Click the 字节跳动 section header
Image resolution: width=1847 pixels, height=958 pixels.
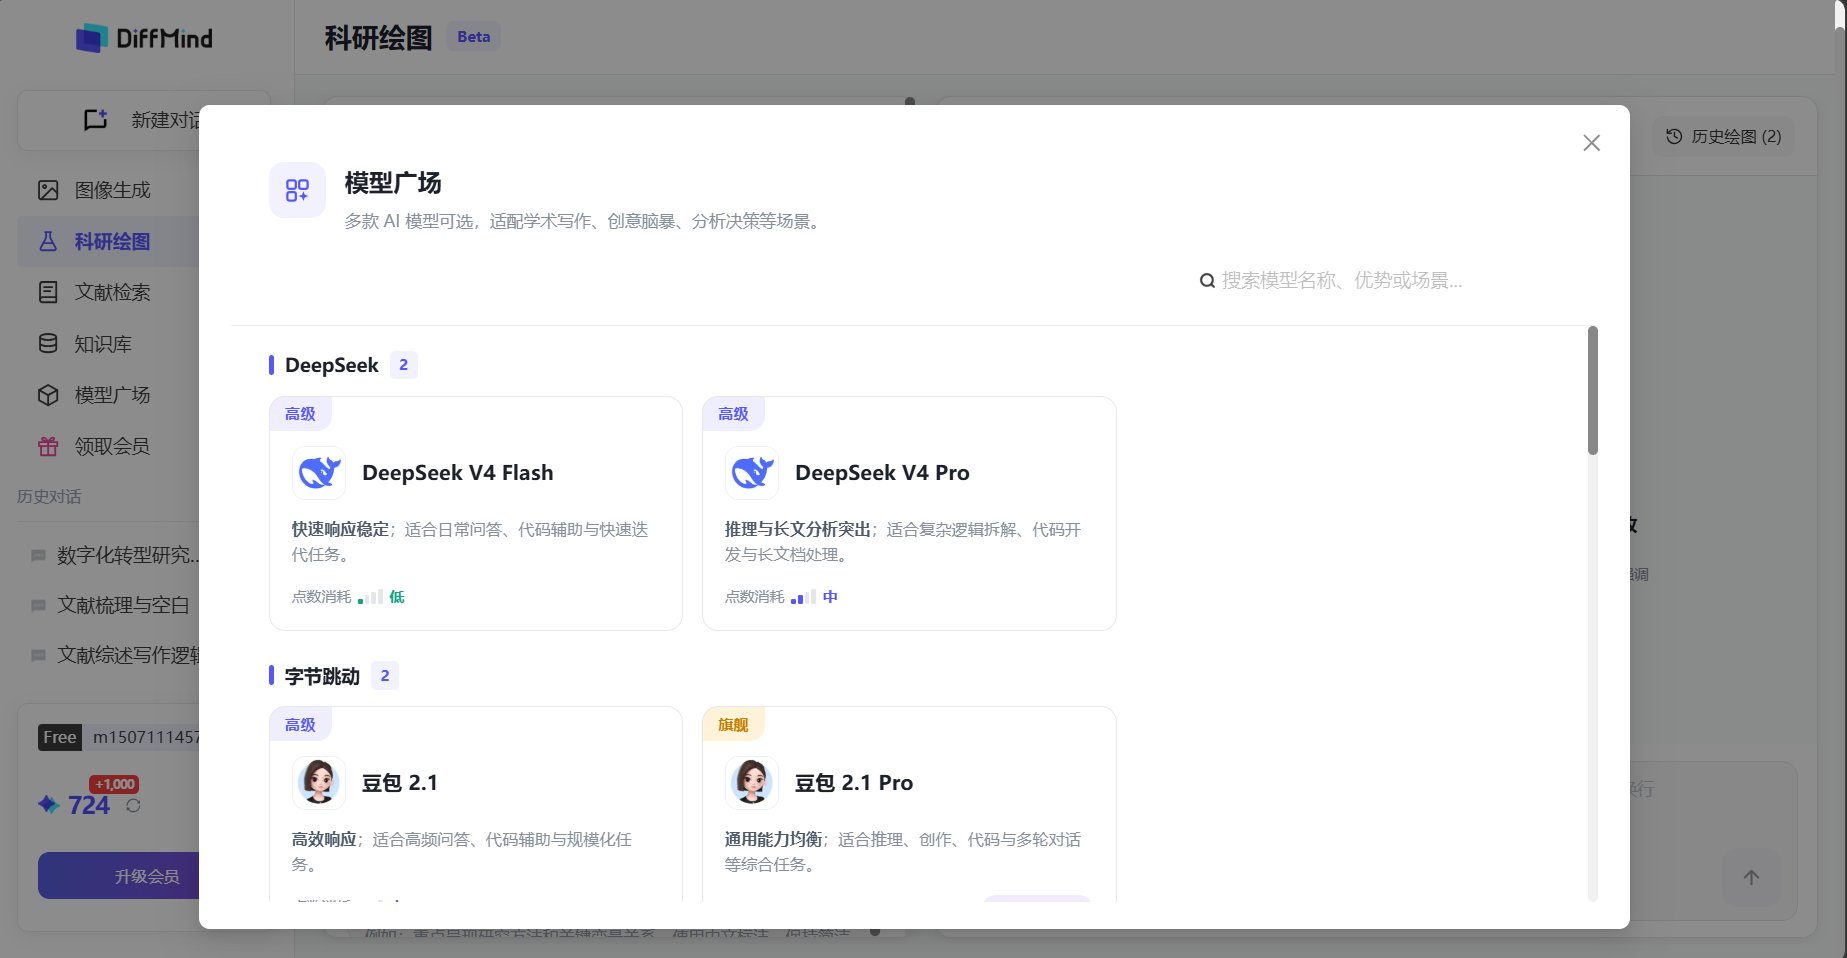coord(322,676)
